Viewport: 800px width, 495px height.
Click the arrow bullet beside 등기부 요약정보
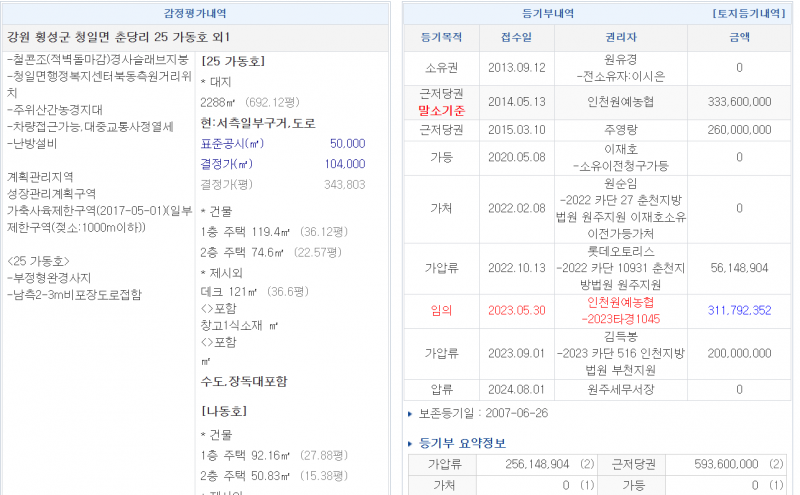coord(410,443)
